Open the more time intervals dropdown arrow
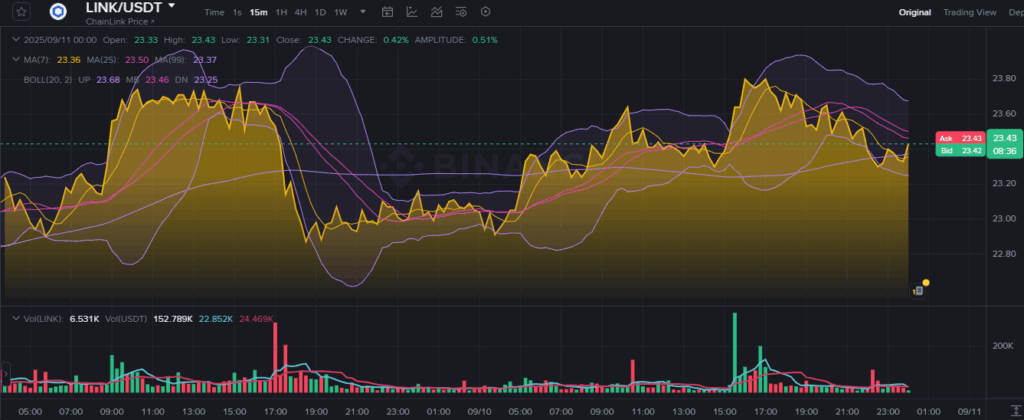This screenshot has height=420, width=1024. tap(361, 12)
